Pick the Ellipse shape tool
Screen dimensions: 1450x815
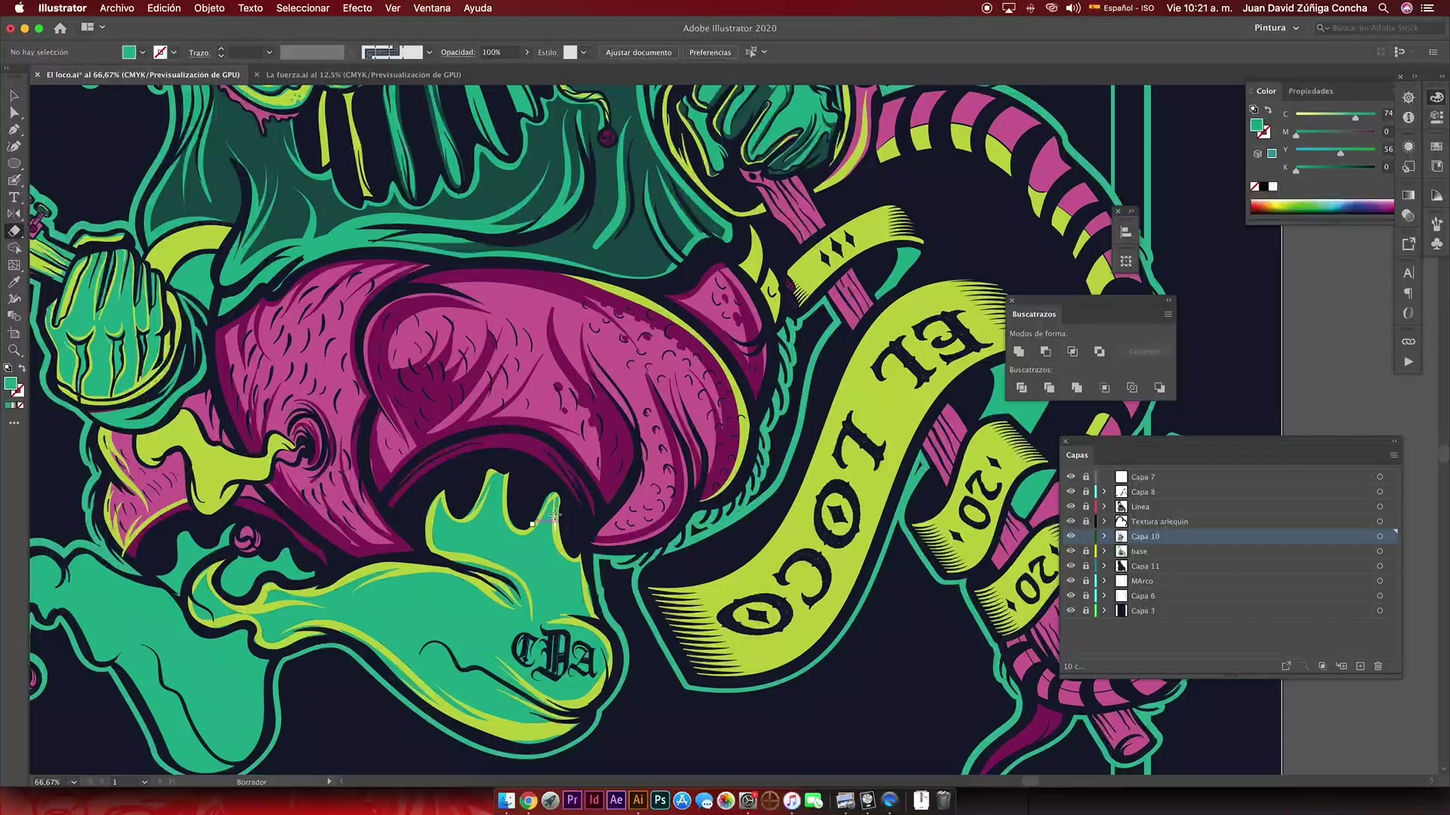[x=14, y=164]
